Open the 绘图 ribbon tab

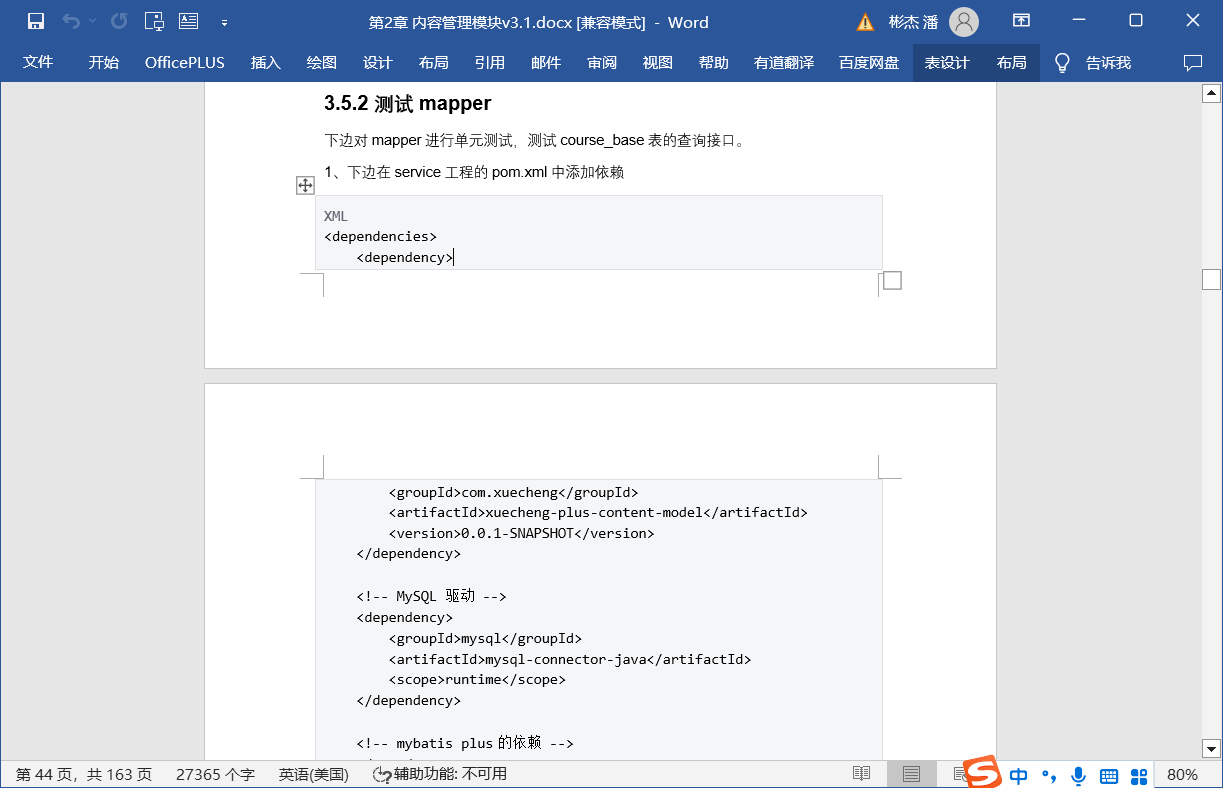tap(322, 62)
